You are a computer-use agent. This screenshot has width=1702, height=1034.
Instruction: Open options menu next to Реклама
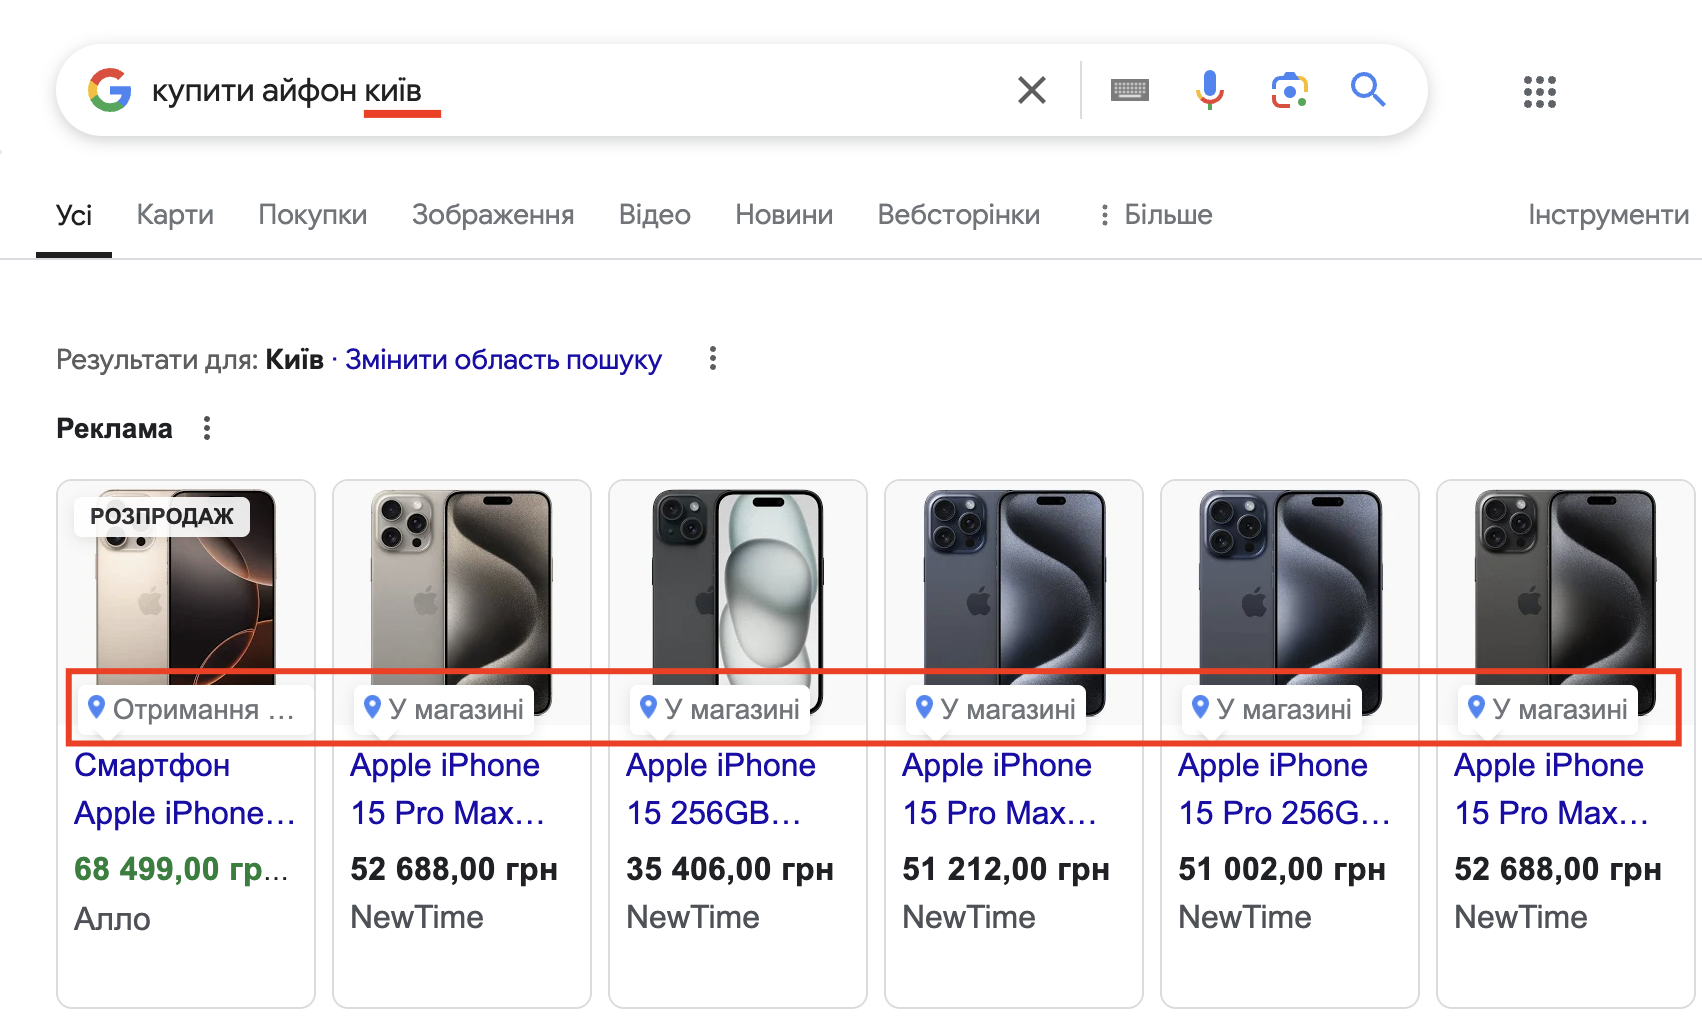click(x=207, y=429)
